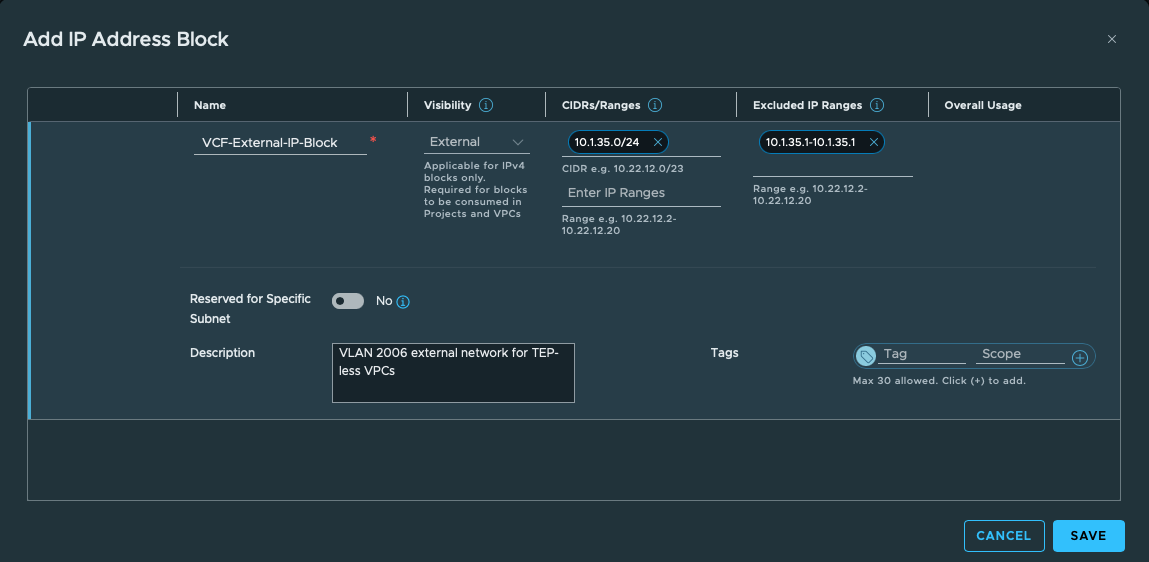Image resolution: width=1149 pixels, height=562 pixels.
Task: Click the Description text area
Action: [x=453, y=373]
